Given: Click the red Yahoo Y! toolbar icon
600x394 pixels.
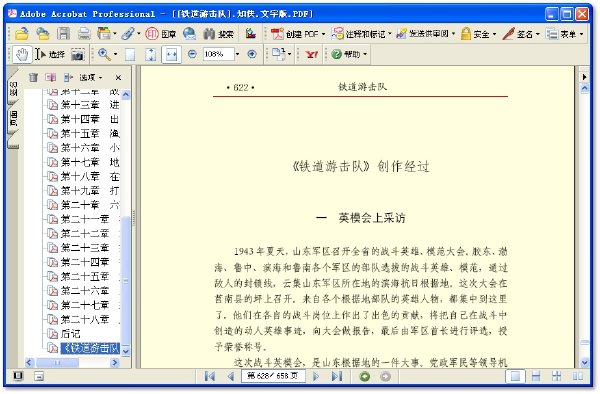Looking at the screenshot, I should (x=311, y=55).
